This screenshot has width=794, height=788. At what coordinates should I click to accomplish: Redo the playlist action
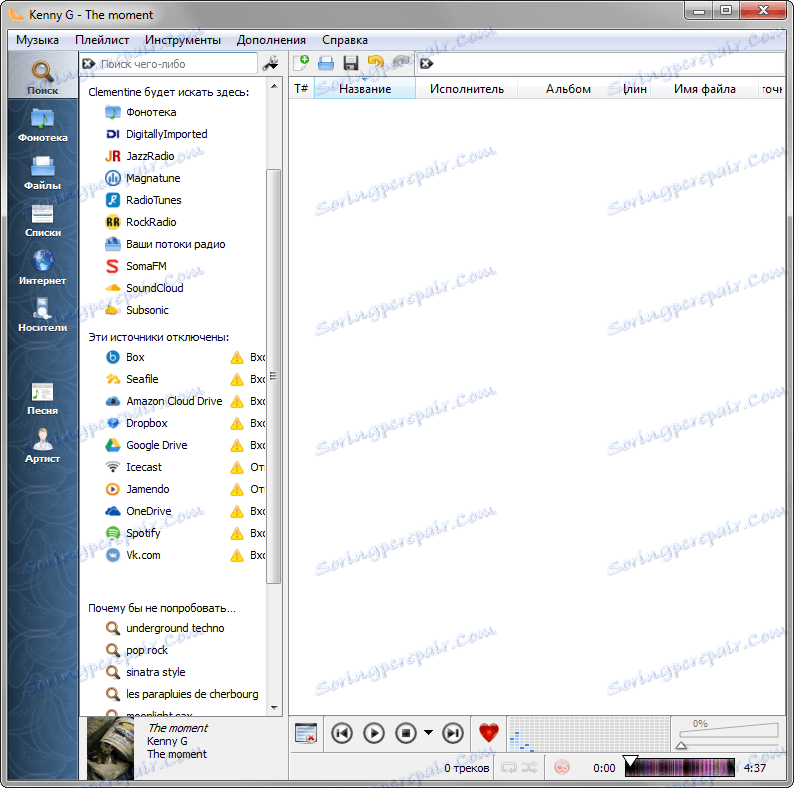[x=401, y=63]
